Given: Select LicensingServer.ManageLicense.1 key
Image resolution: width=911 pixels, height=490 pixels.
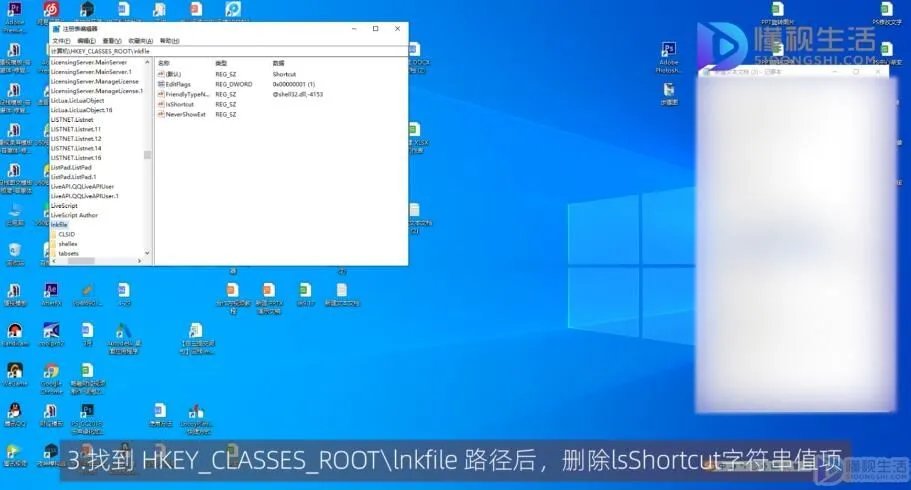Looking at the screenshot, I should [x=96, y=91].
